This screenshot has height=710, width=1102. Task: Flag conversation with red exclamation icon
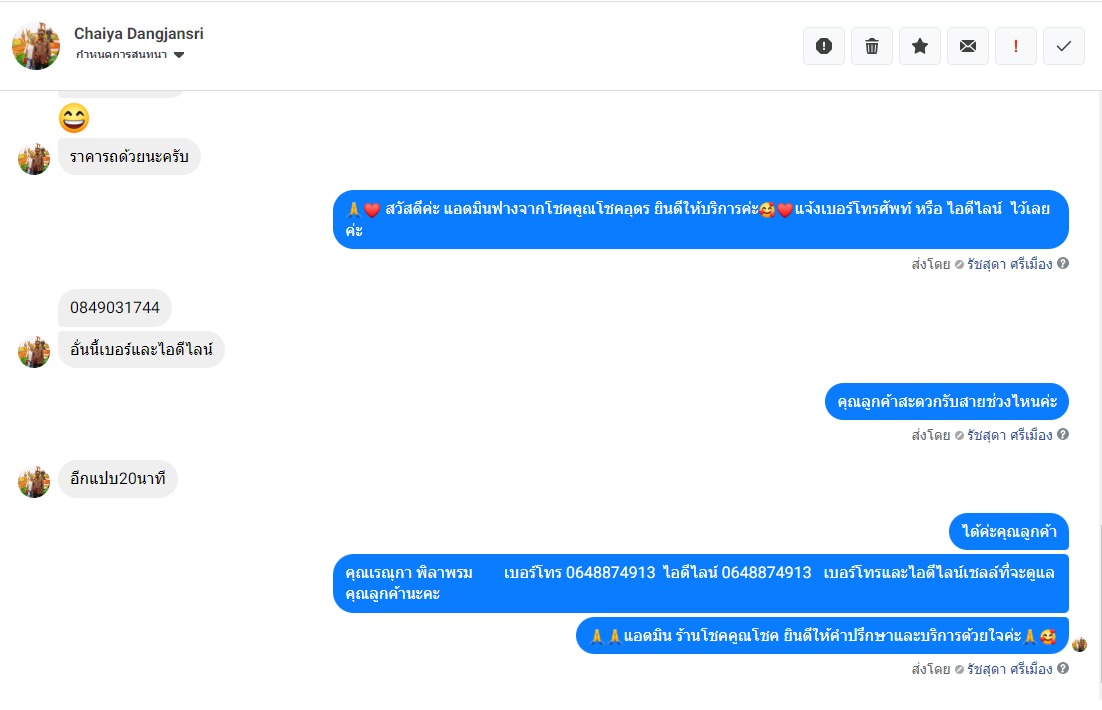(x=1016, y=46)
